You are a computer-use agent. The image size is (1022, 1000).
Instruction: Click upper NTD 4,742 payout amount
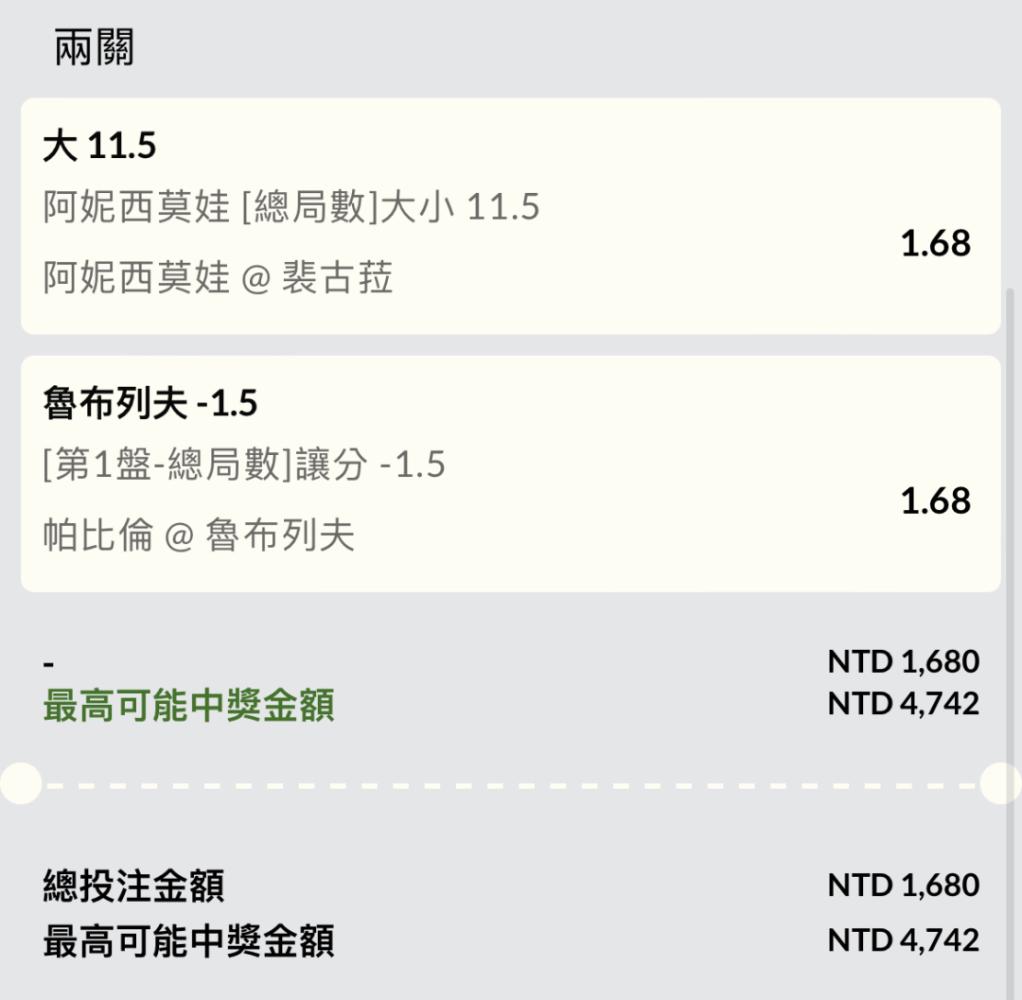click(x=903, y=703)
